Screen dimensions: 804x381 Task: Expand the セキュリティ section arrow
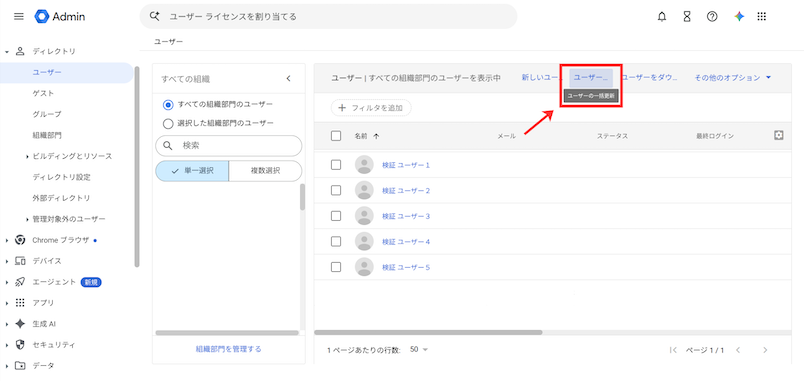pyautogui.click(x=7, y=345)
